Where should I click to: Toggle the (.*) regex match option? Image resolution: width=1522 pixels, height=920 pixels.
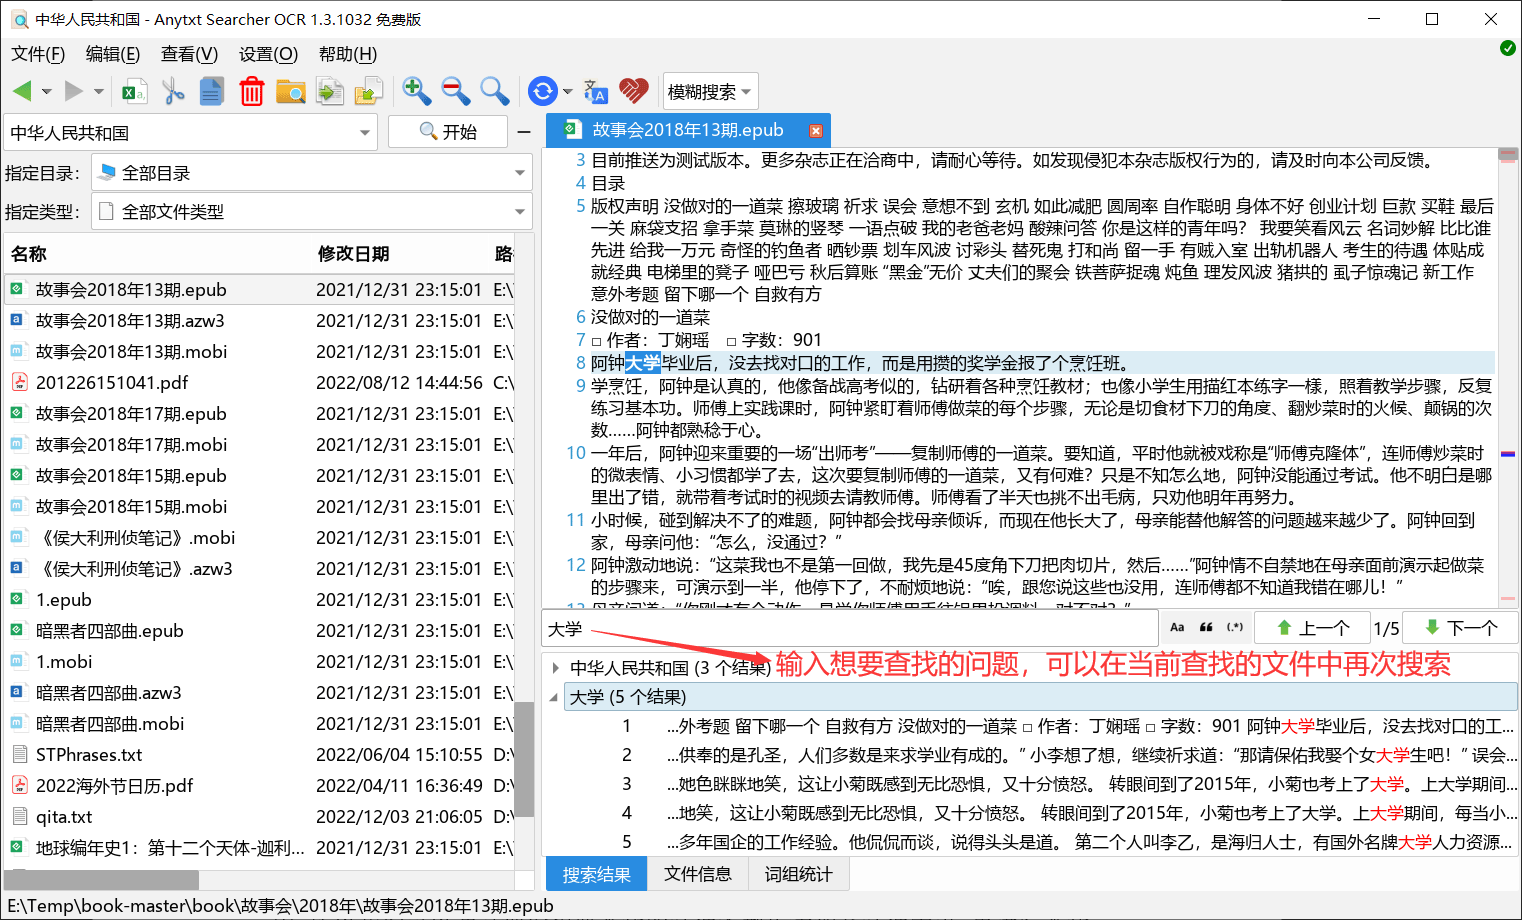coord(1236,627)
